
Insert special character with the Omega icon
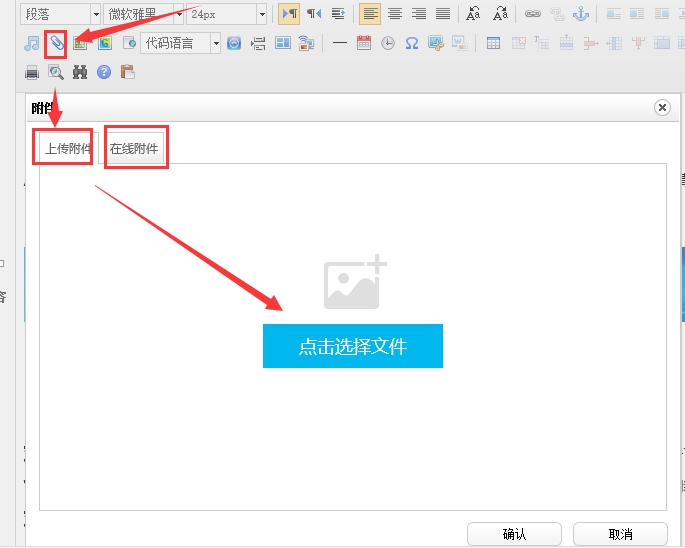(x=411, y=44)
